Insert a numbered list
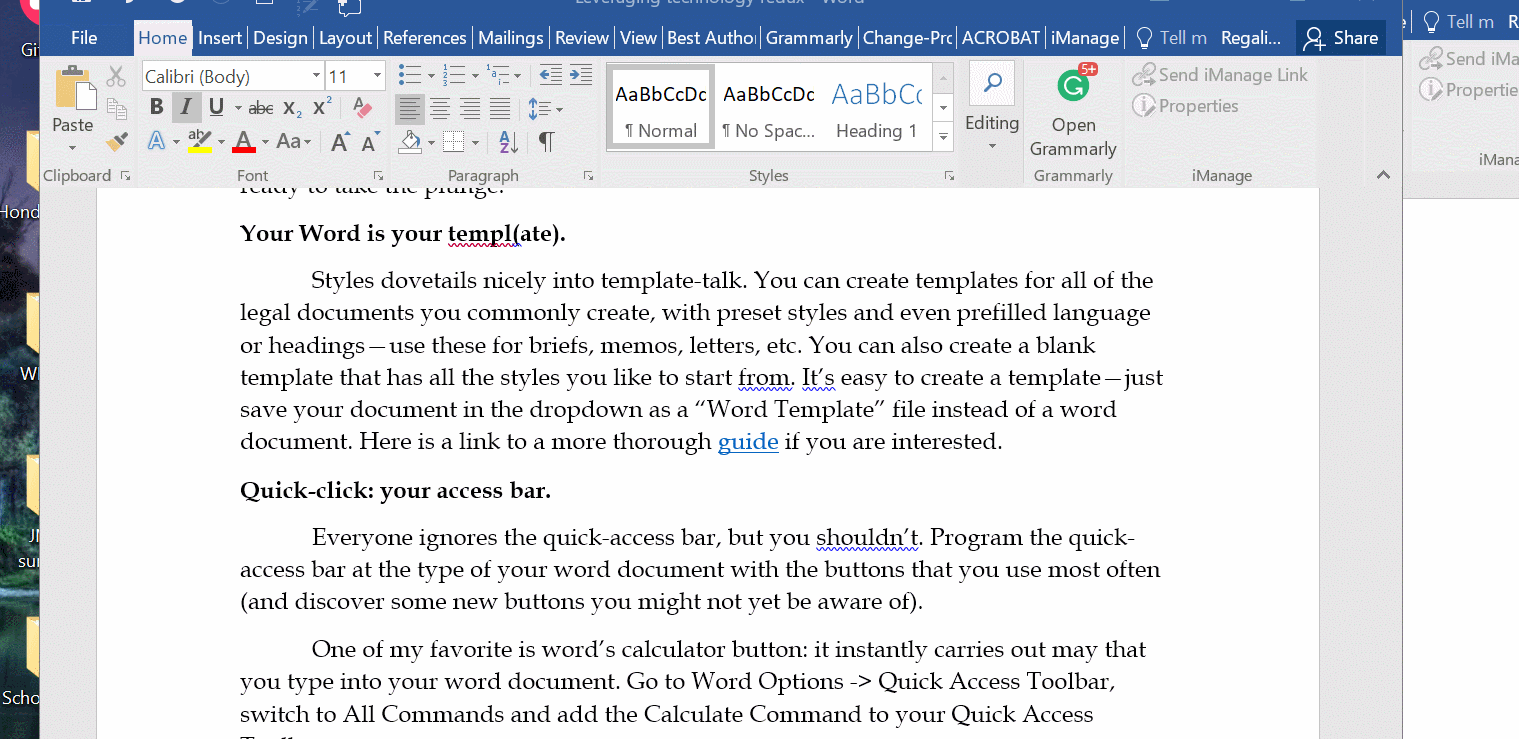Screen dimensions: 1519x739 453,75
